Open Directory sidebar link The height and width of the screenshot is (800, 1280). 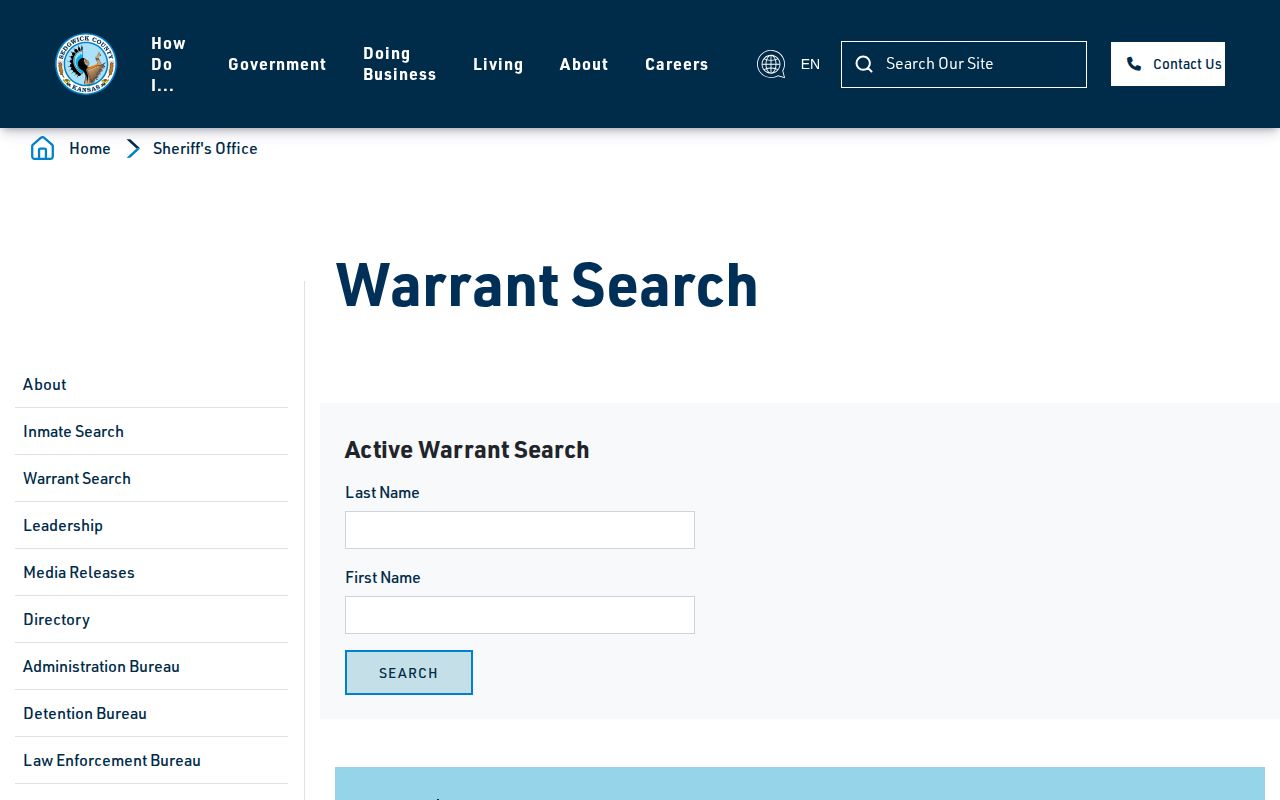tap(151, 619)
